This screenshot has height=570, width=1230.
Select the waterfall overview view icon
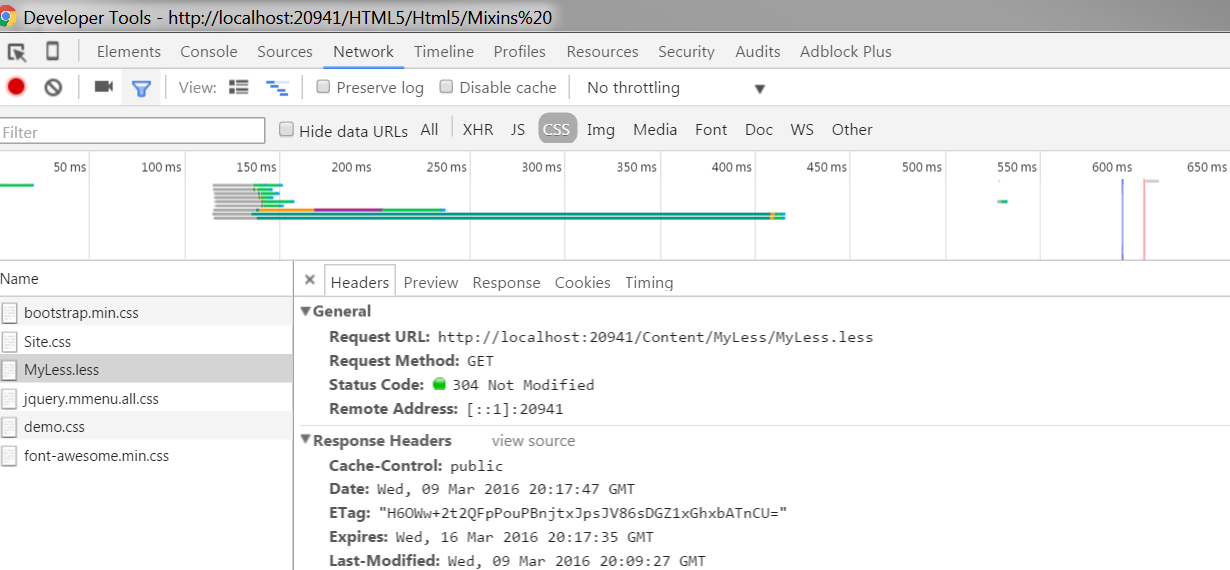coord(277,88)
